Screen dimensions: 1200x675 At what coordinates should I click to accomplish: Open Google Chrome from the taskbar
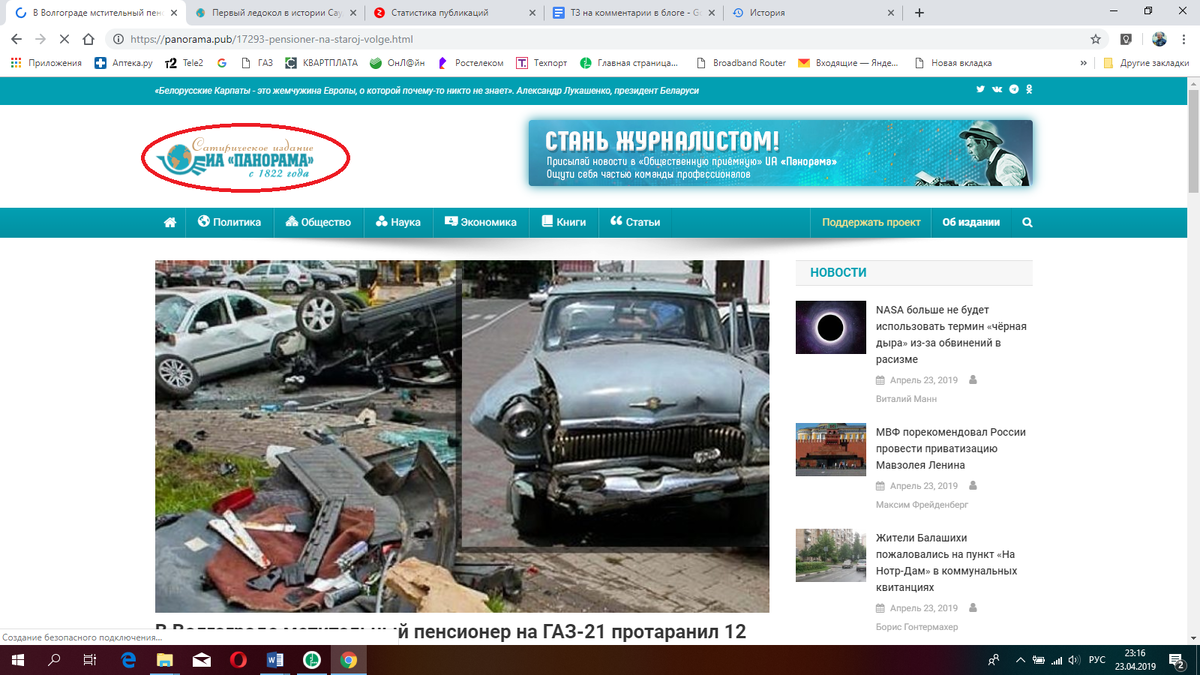pos(349,660)
